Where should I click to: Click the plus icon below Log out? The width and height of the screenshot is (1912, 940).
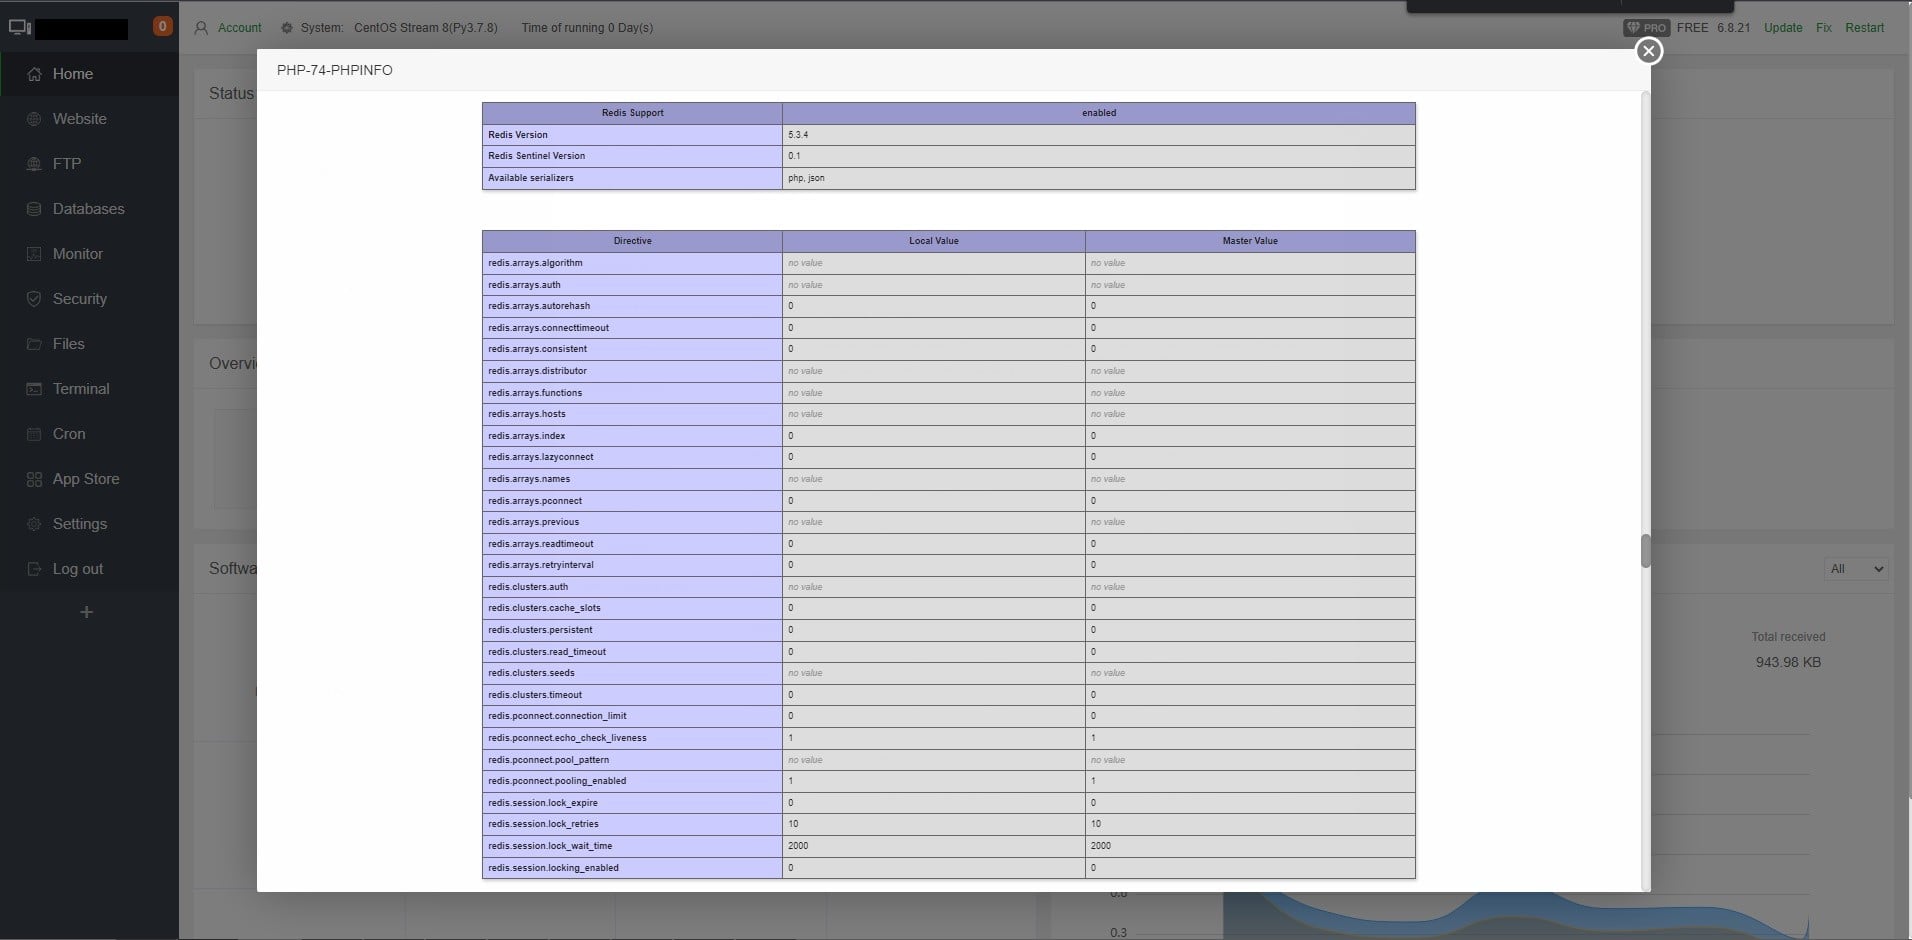point(87,612)
